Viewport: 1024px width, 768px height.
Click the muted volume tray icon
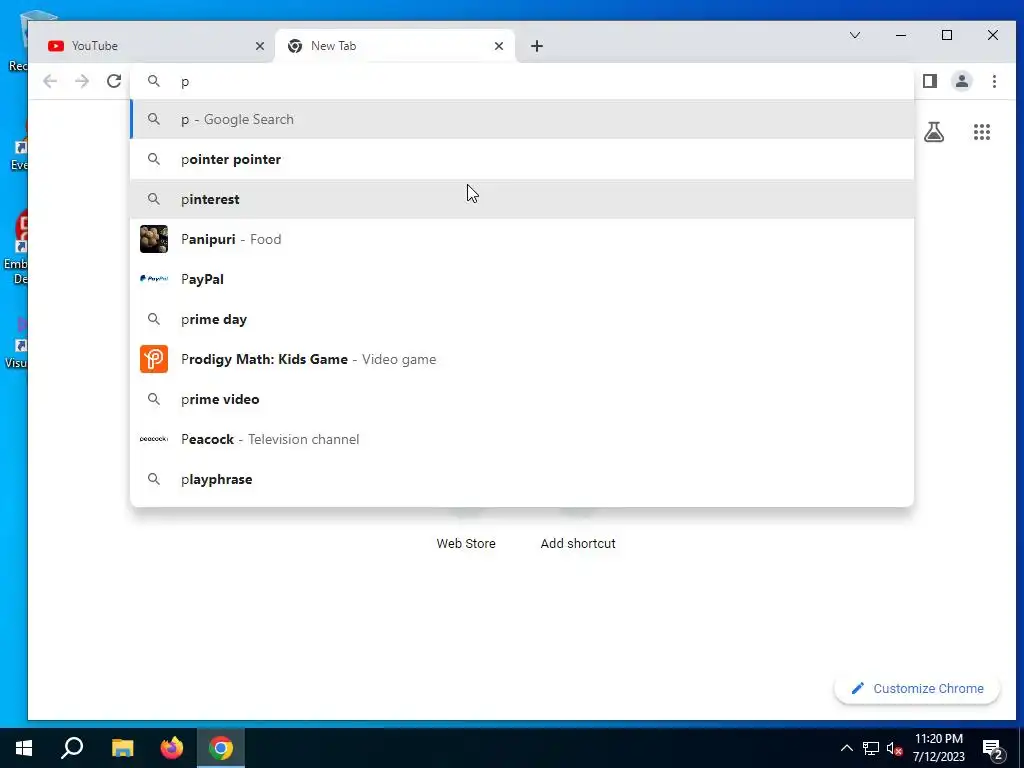894,748
